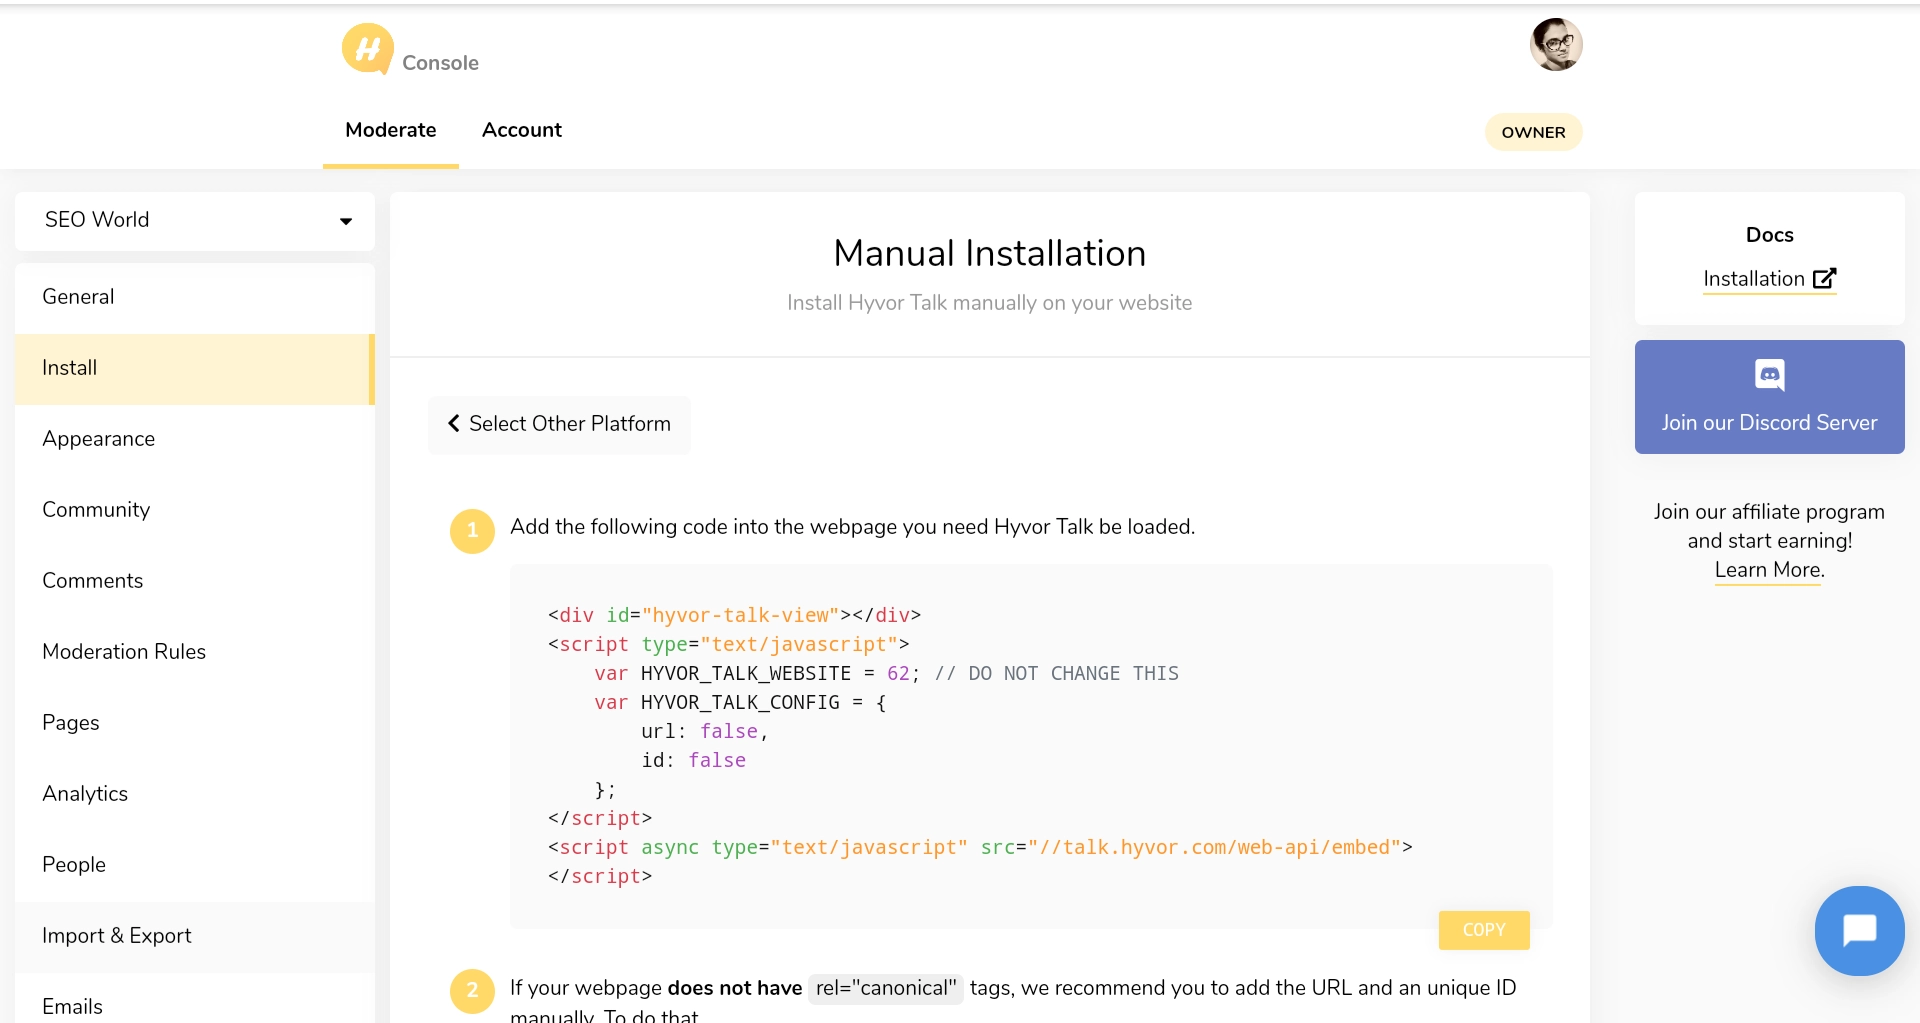Open the Comments section

[x=195, y=581]
